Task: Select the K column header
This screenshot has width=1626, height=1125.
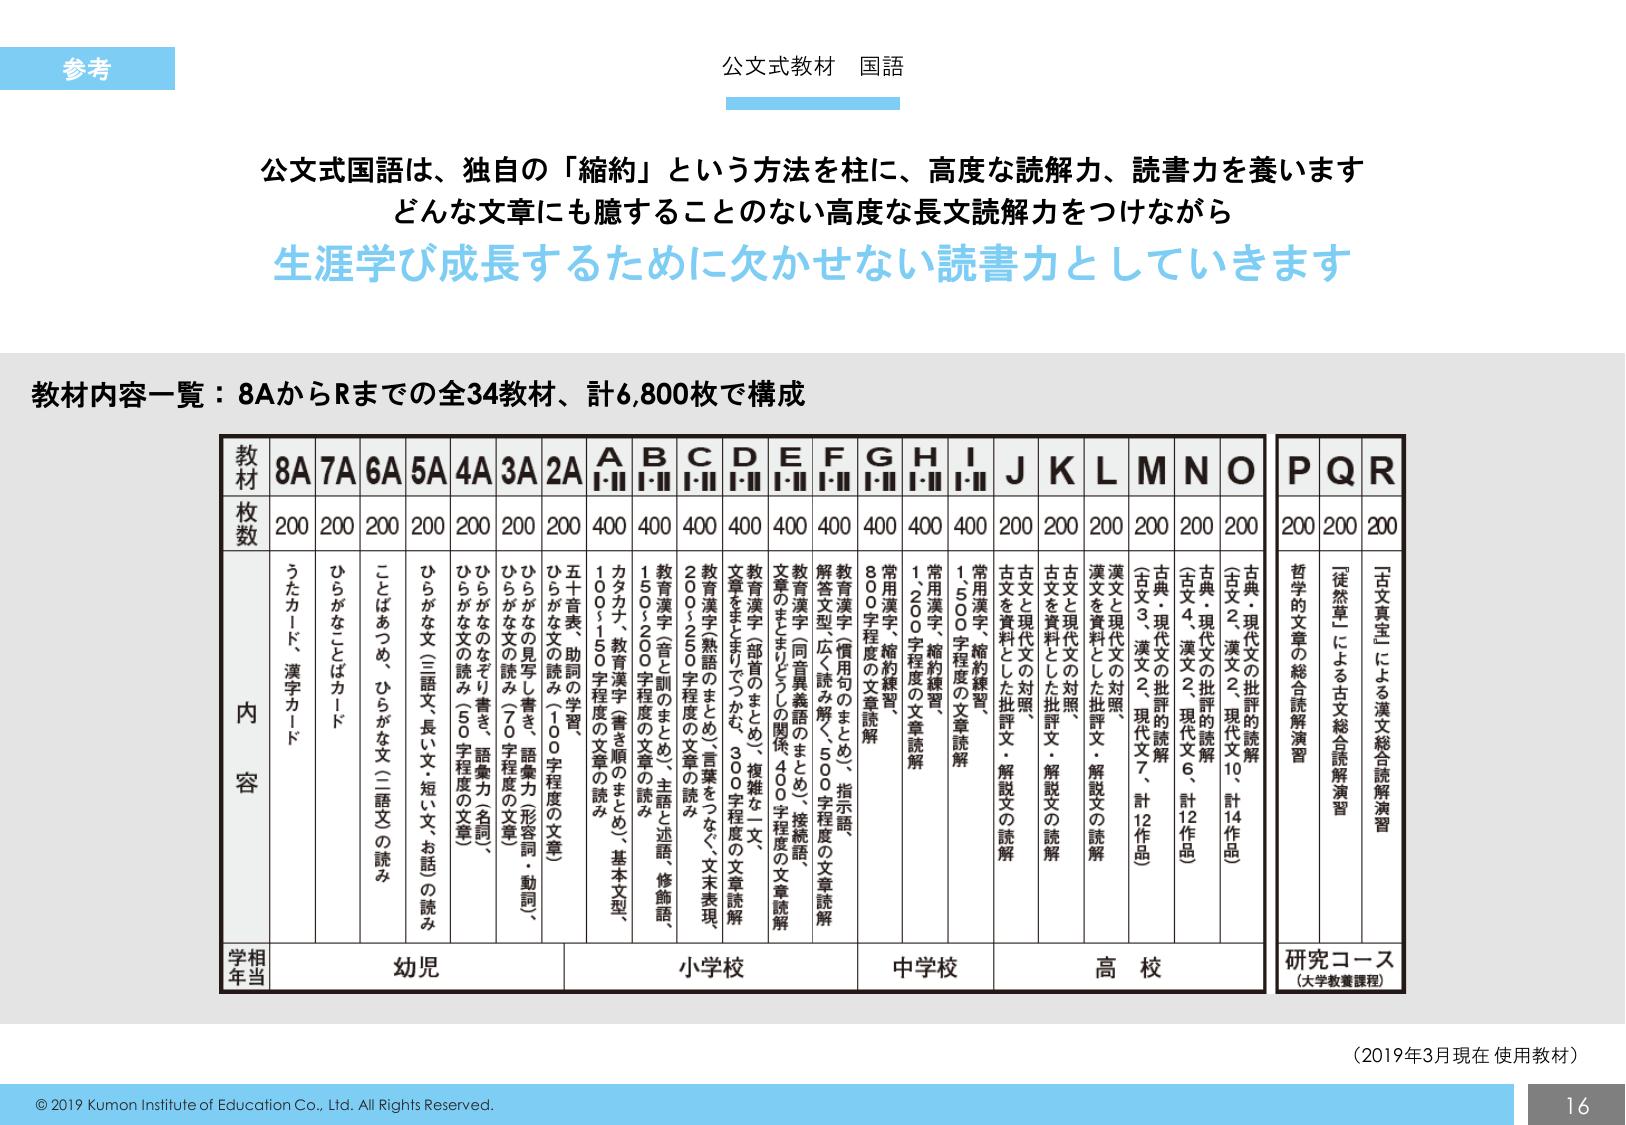Action: click(x=1061, y=469)
